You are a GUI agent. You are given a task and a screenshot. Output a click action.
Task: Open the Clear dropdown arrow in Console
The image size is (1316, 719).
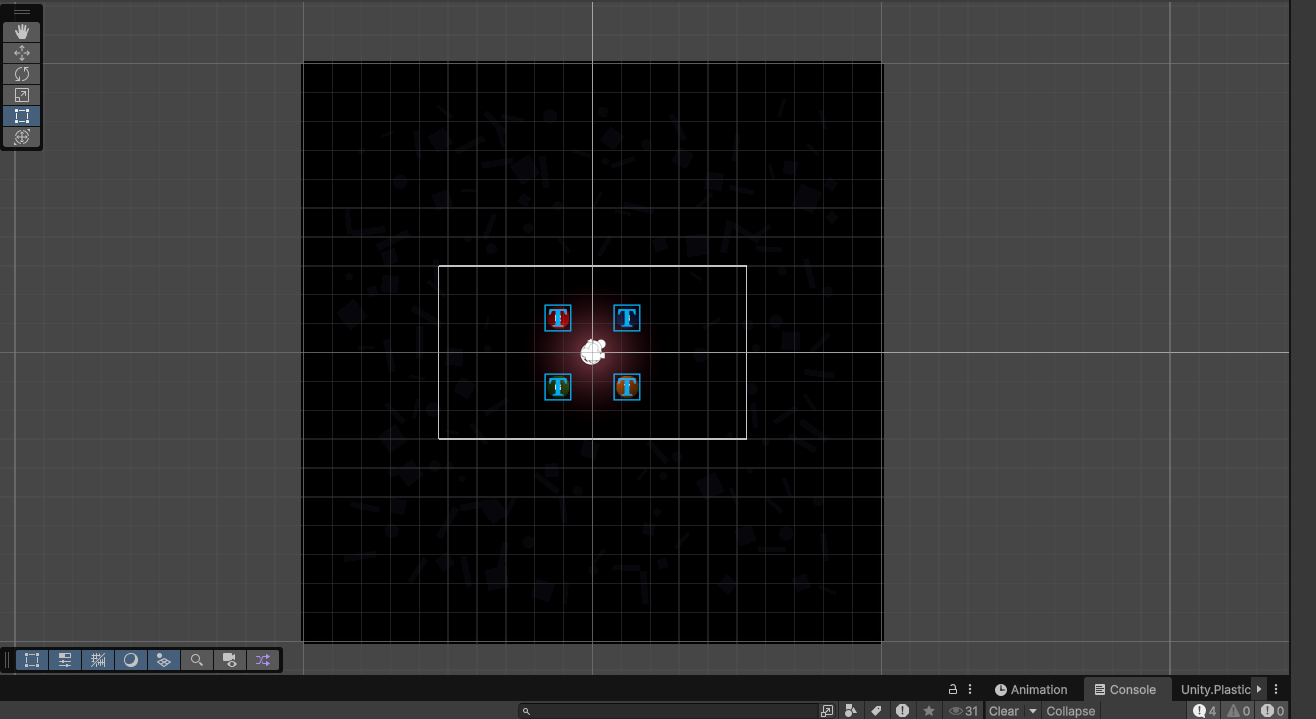[x=1033, y=711]
